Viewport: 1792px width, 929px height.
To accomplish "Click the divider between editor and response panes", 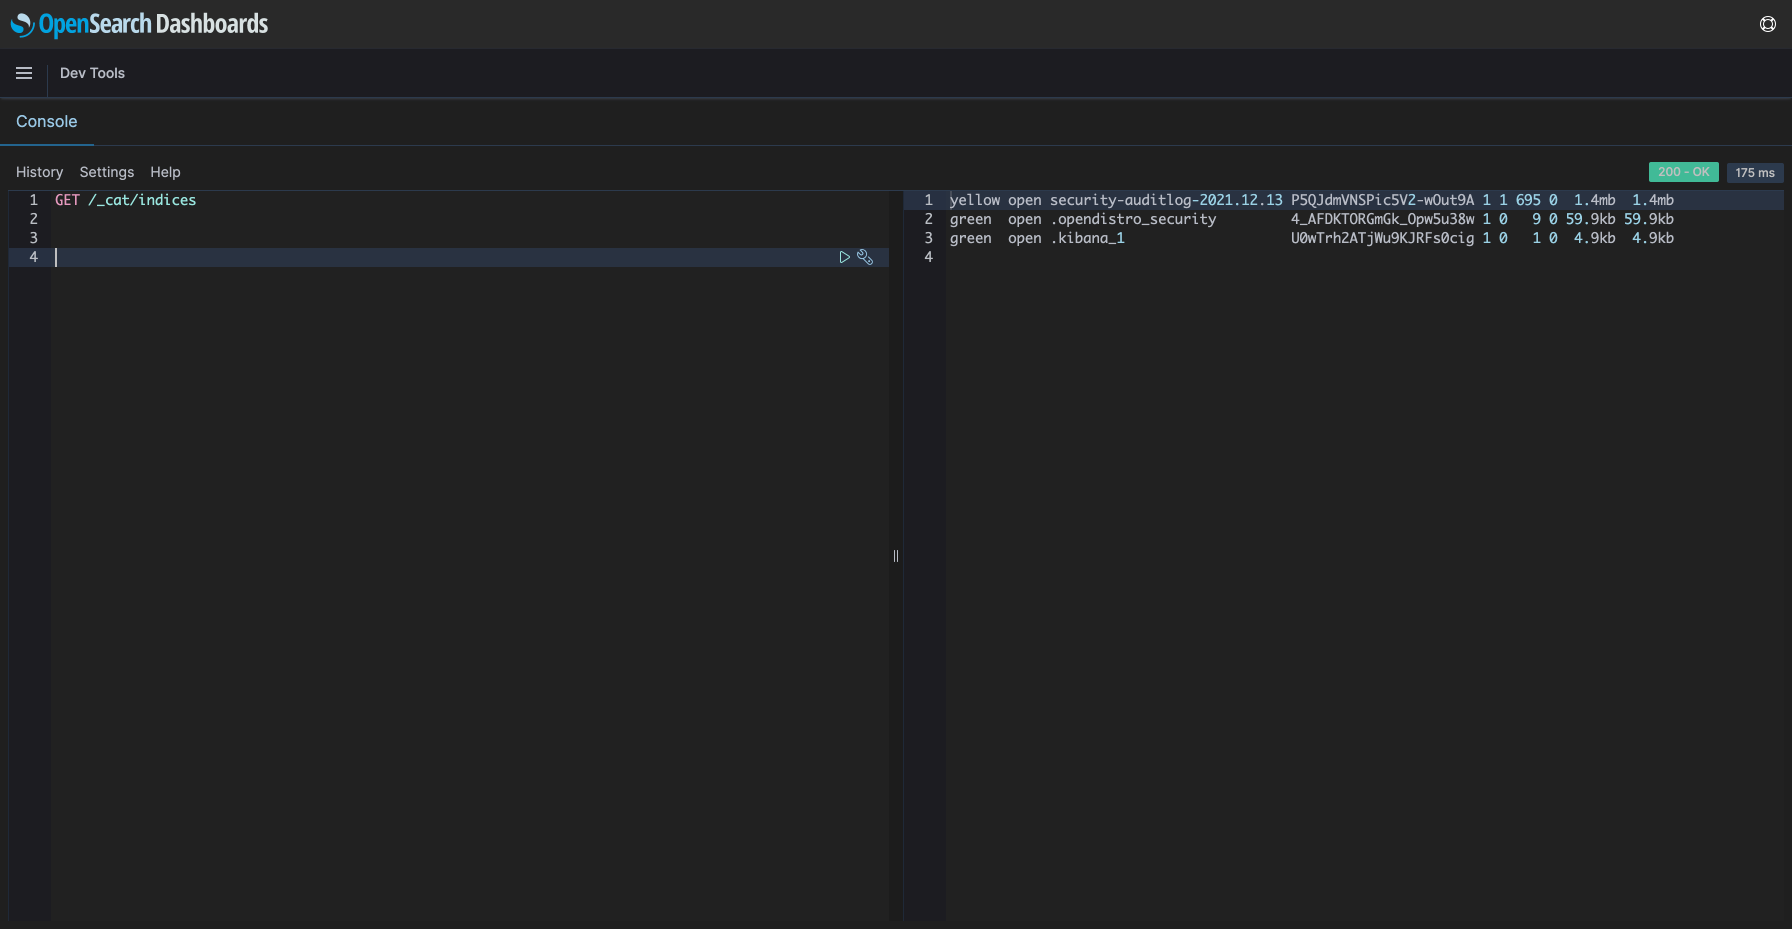I will (895, 556).
